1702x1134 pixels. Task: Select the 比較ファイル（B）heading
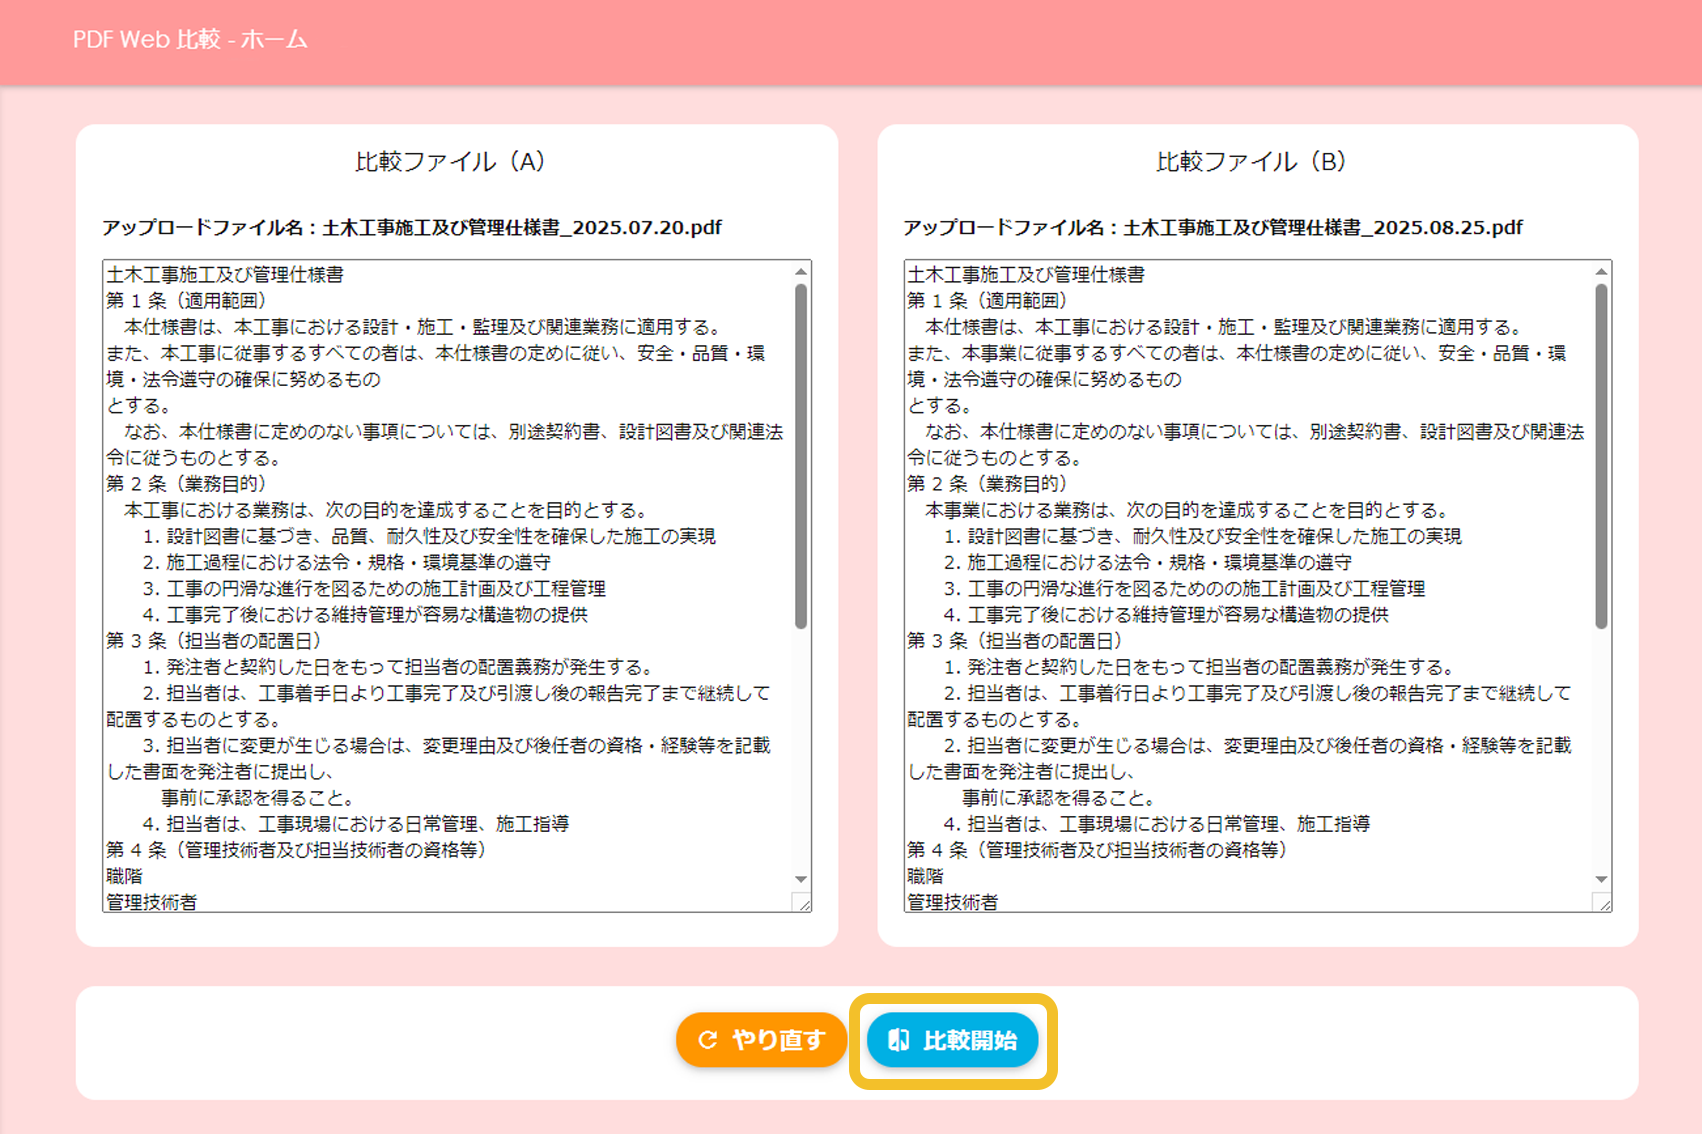[x=1251, y=162]
